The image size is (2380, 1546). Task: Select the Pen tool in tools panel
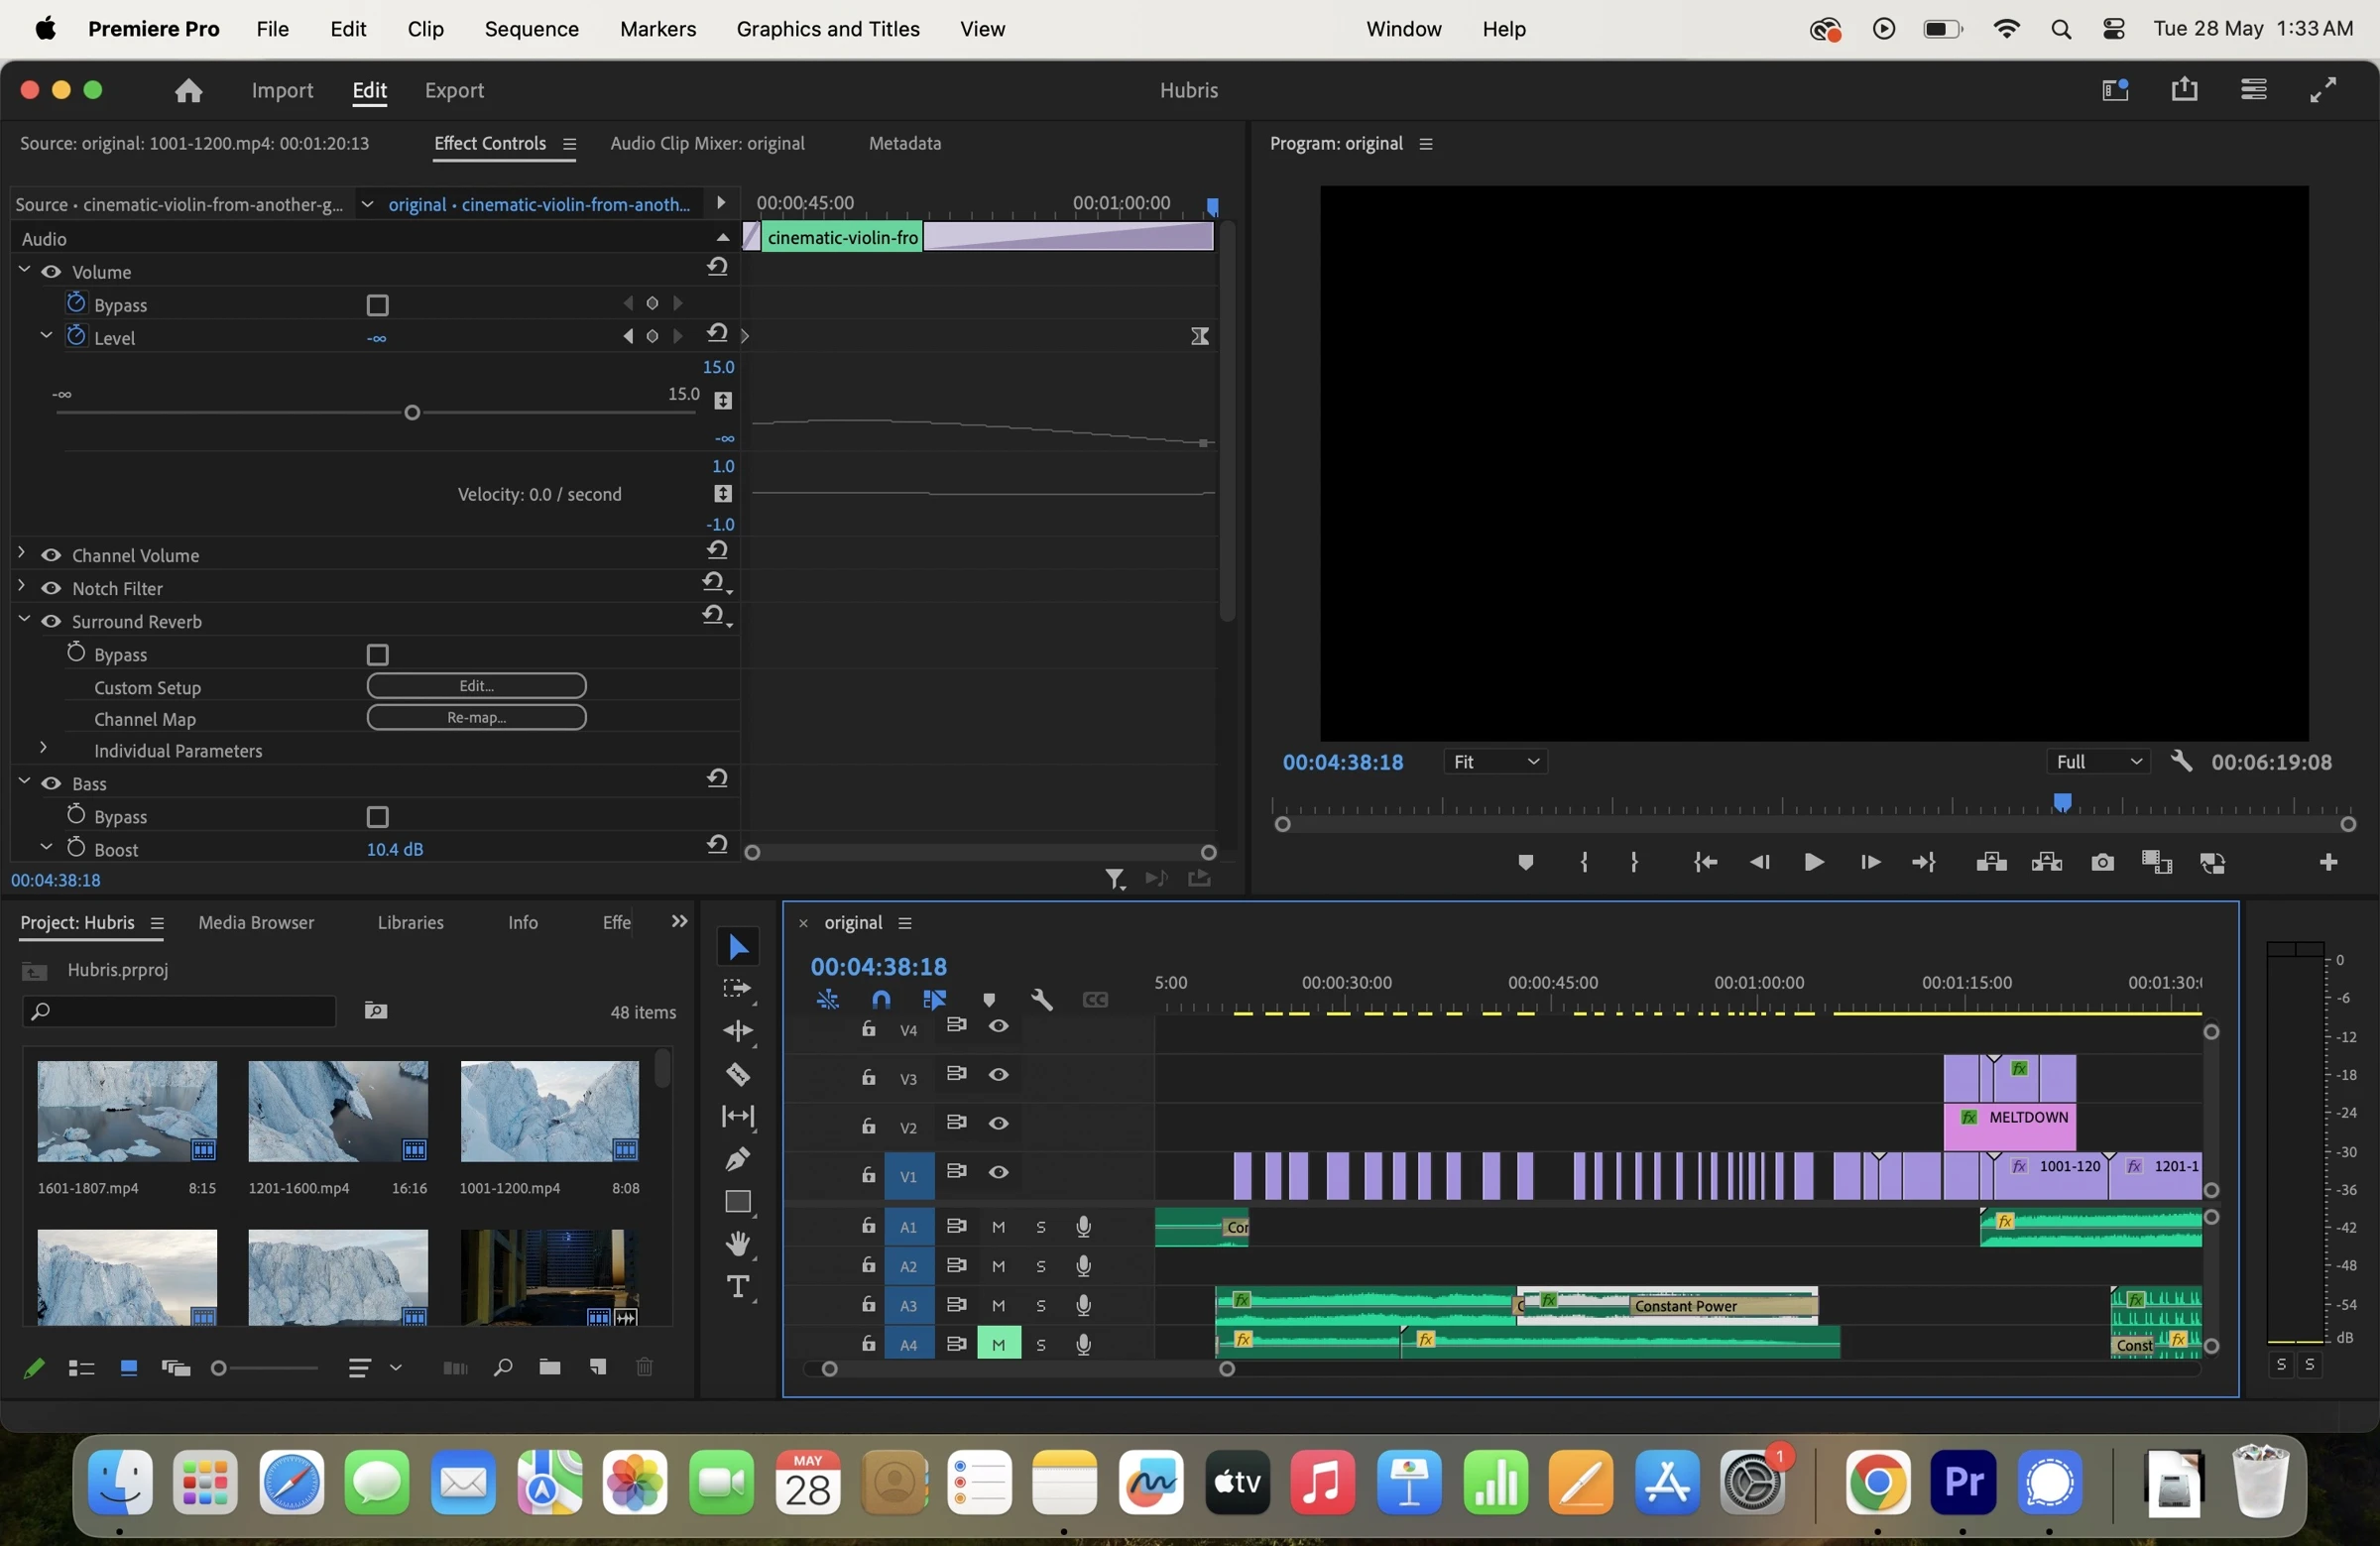point(738,1159)
